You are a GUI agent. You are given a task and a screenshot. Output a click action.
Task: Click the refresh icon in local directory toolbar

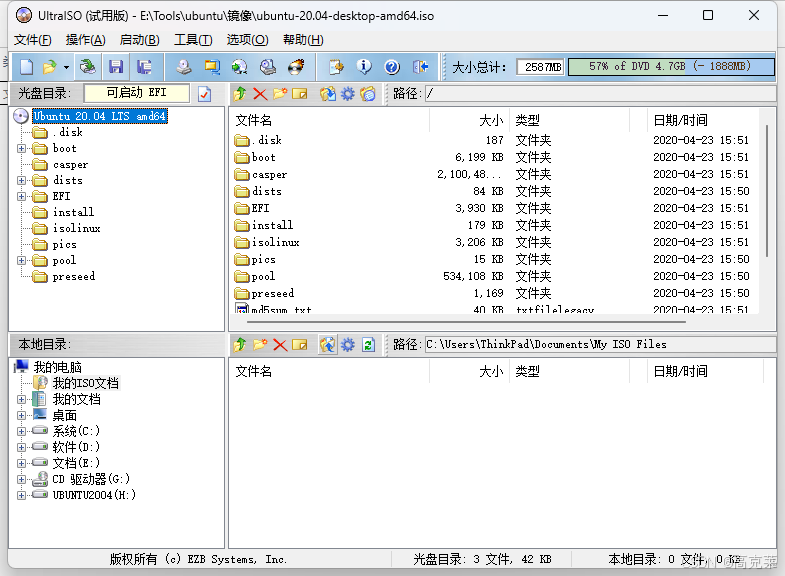click(368, 344)
